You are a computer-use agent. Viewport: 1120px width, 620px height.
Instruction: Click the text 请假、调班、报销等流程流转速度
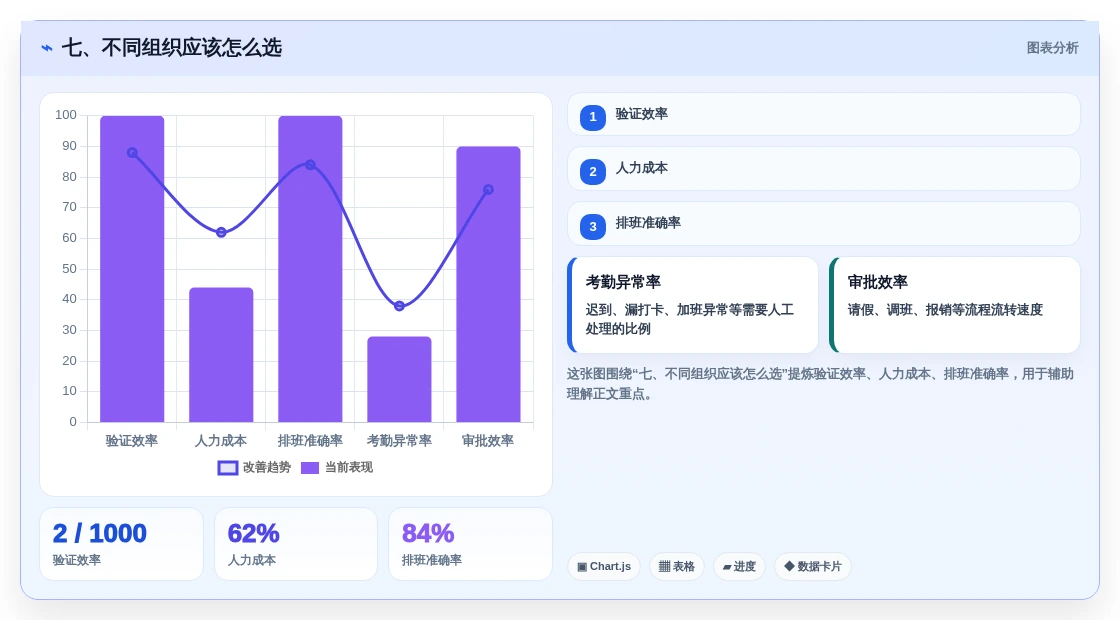click(x=945, y=309)
